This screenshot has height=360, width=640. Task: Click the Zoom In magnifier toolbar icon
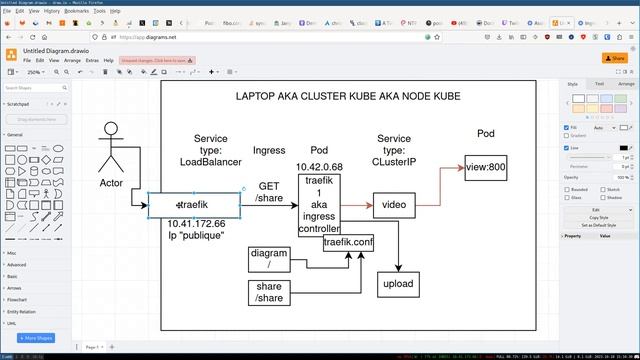click(56, 72)
